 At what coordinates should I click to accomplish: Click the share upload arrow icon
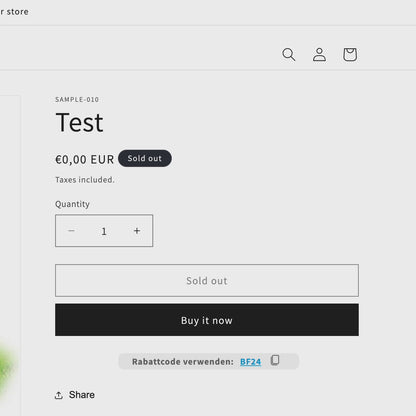click(59, 395)
